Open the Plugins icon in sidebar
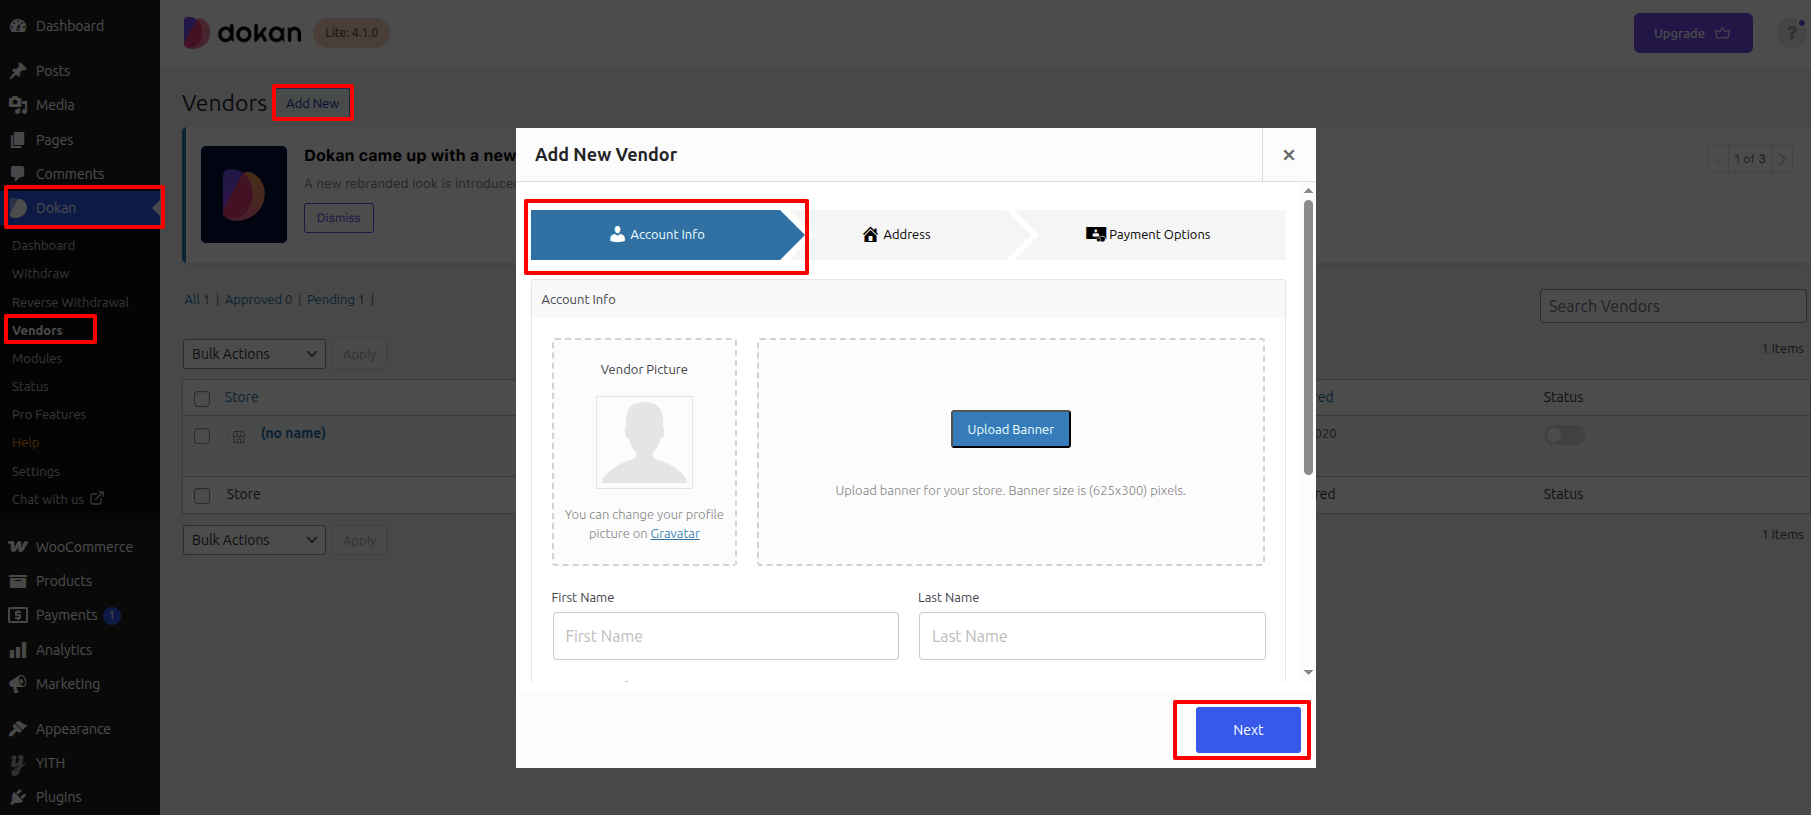Viewport: 1811px width, 815px height. (x=18, y=797)
